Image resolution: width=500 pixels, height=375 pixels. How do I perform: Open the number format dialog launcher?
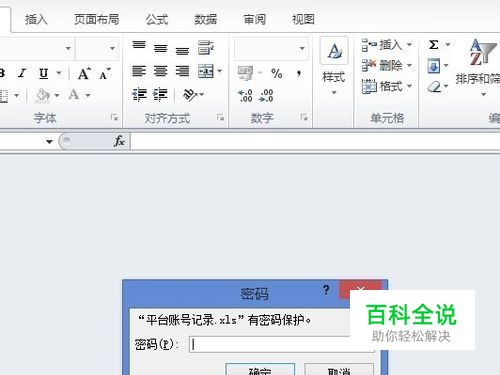click(304, 117)
